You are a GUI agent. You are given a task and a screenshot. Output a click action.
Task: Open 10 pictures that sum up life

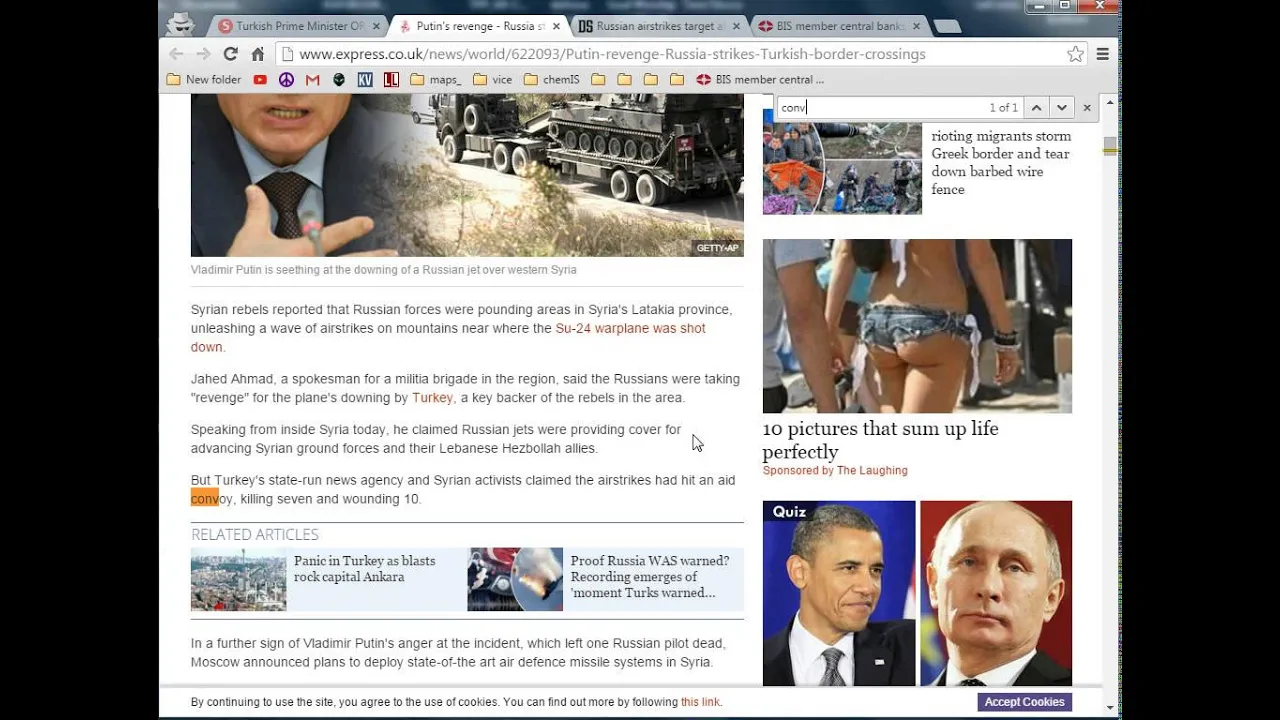tap(880, 440)
